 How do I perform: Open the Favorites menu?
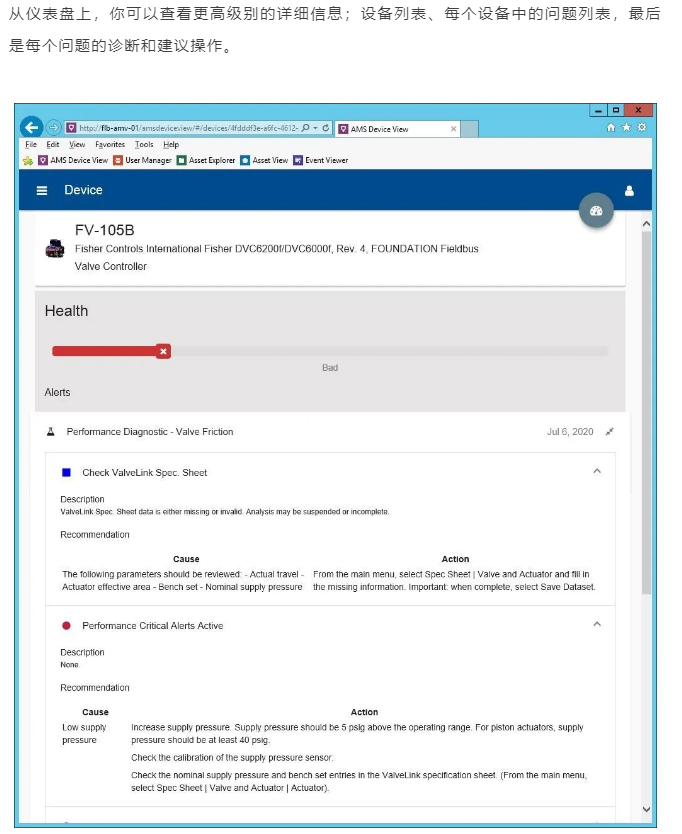(x=110, y=144)
